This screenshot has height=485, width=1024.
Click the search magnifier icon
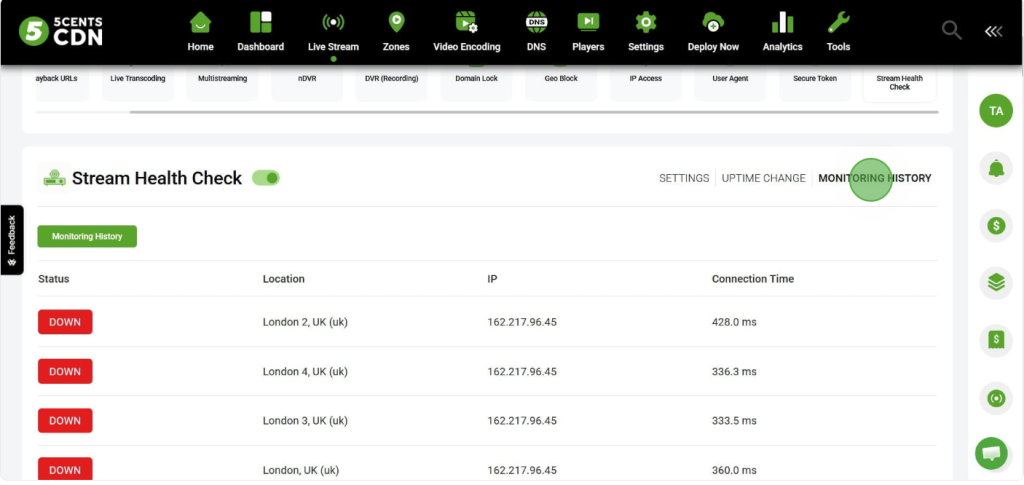click(951, 31)
